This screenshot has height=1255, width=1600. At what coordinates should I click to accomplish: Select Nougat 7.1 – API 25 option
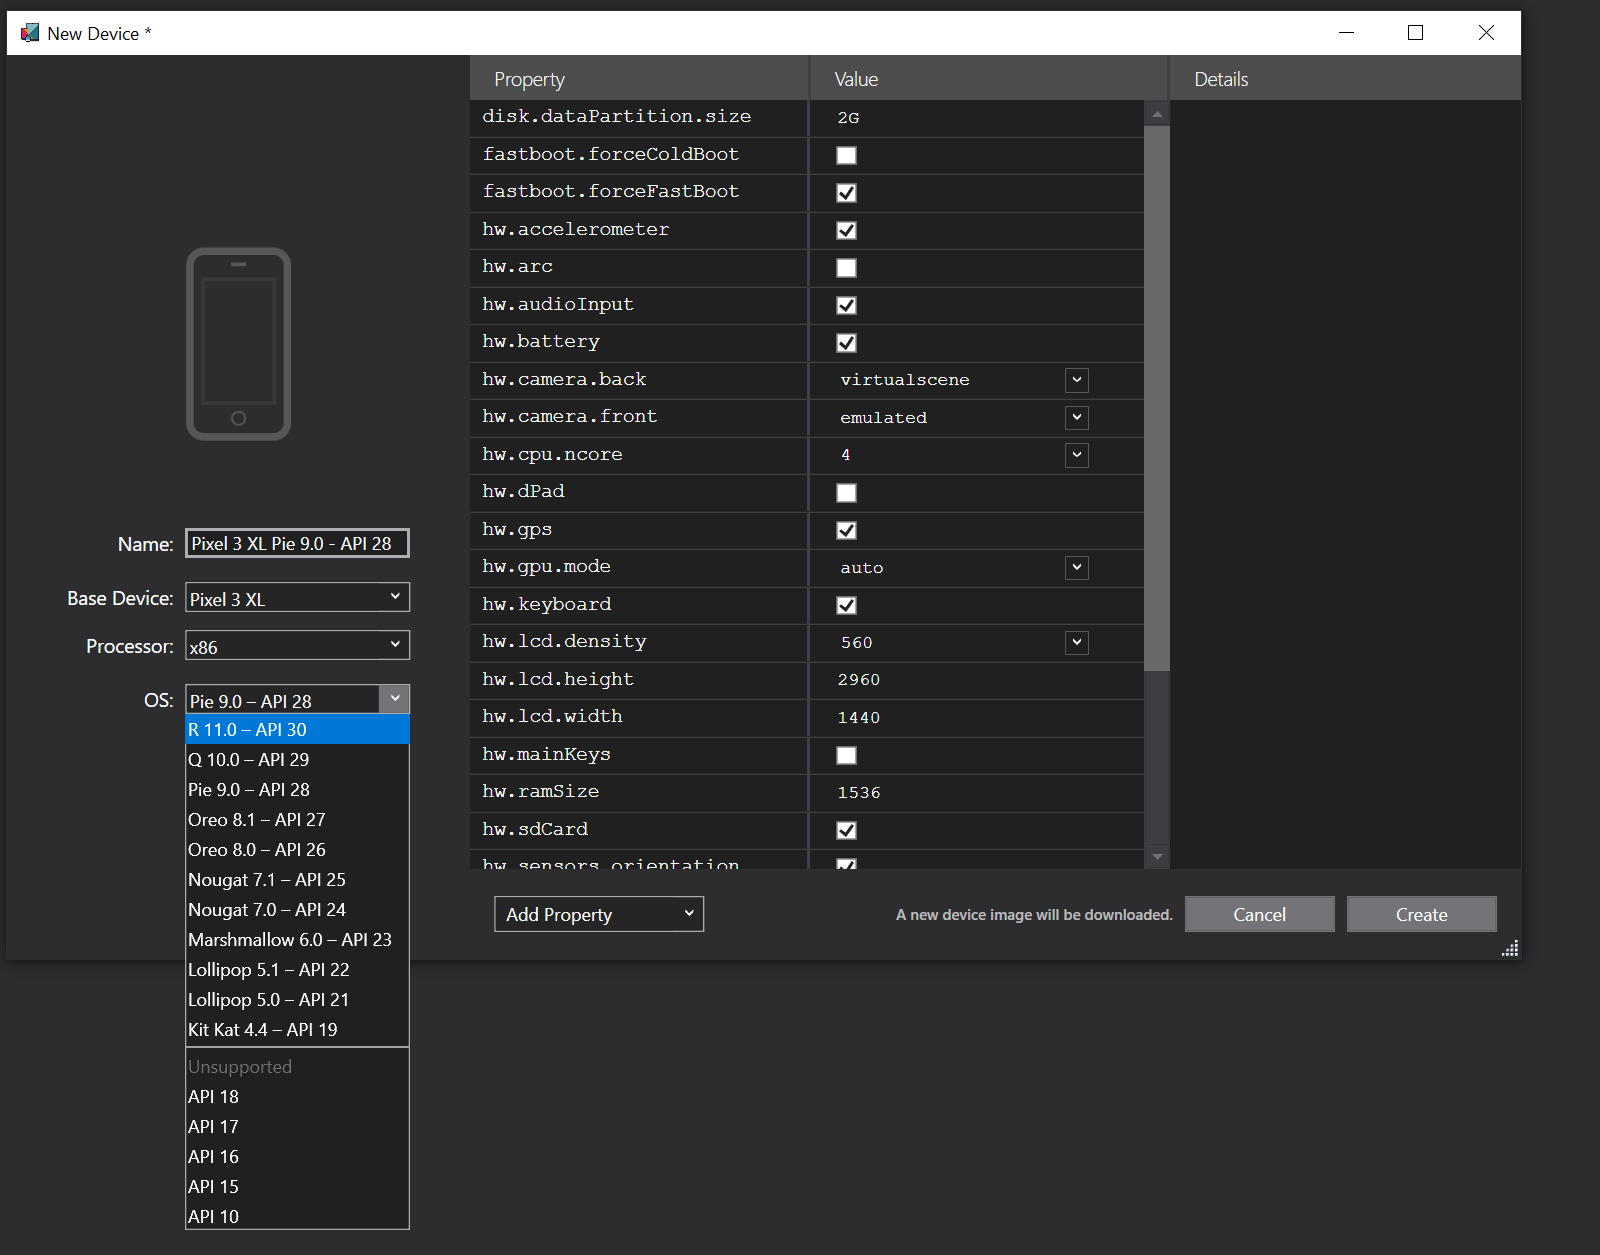[x=297, y=880]
